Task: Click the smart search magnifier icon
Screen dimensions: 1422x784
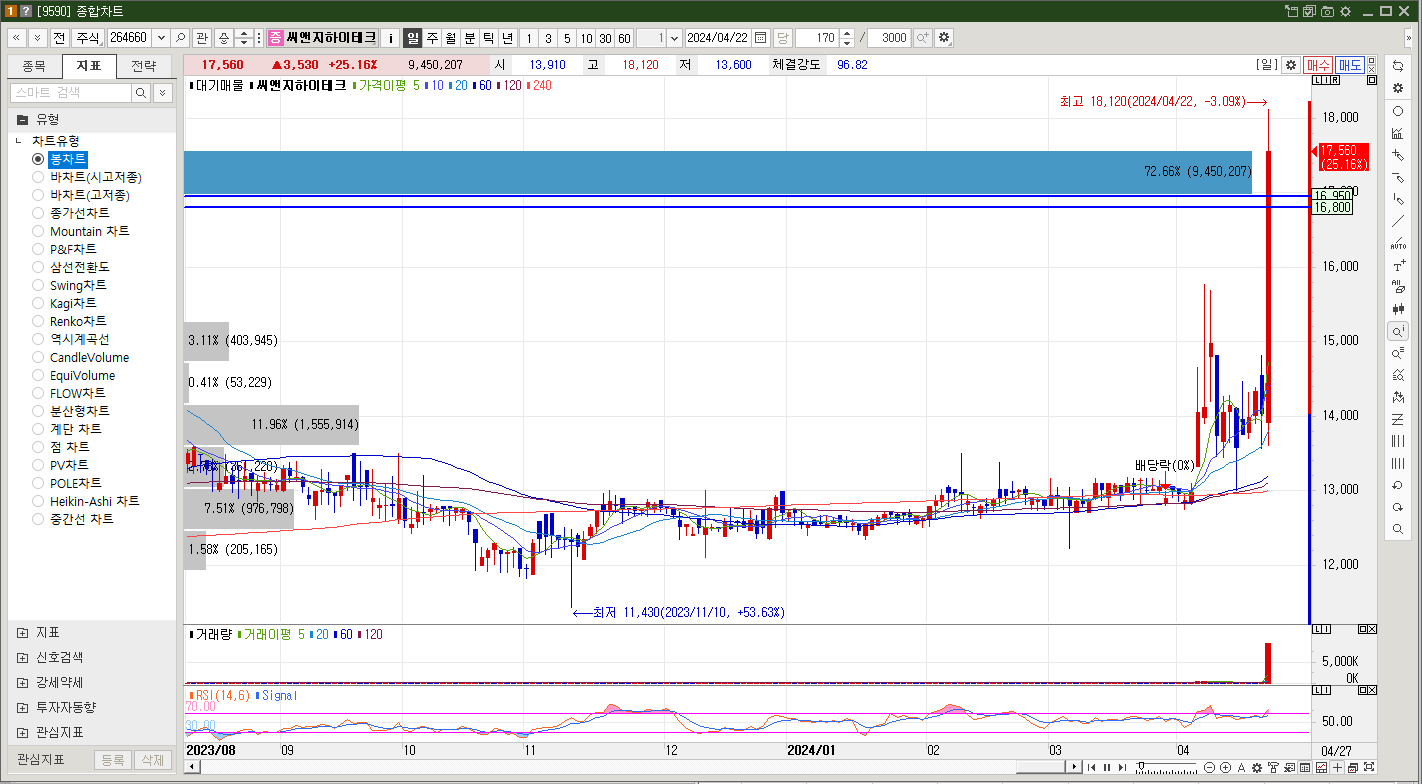Action: coord(141,92)
